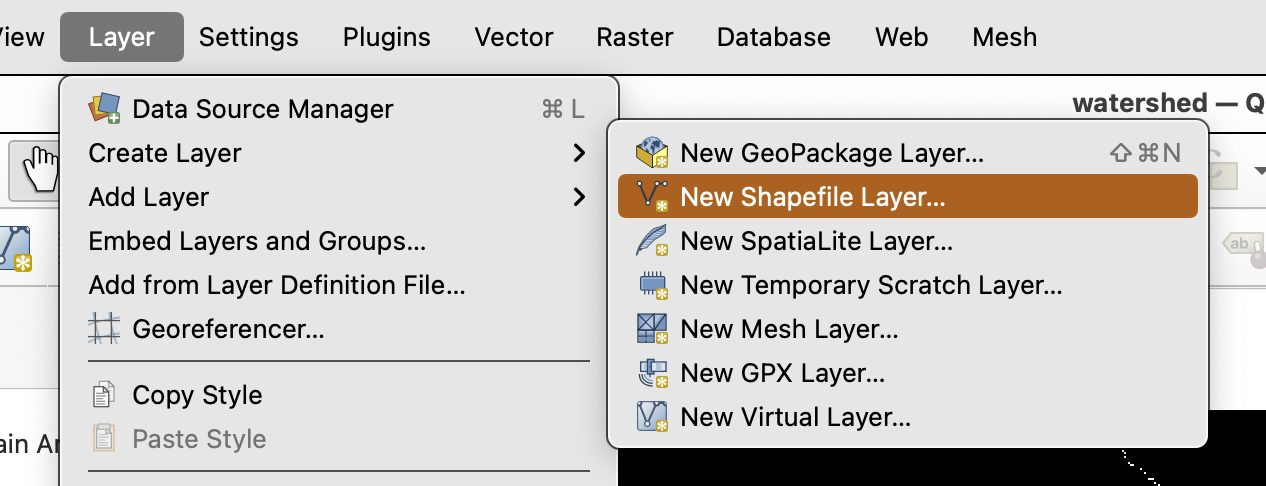Click the Data Source Manager icon

104,108
